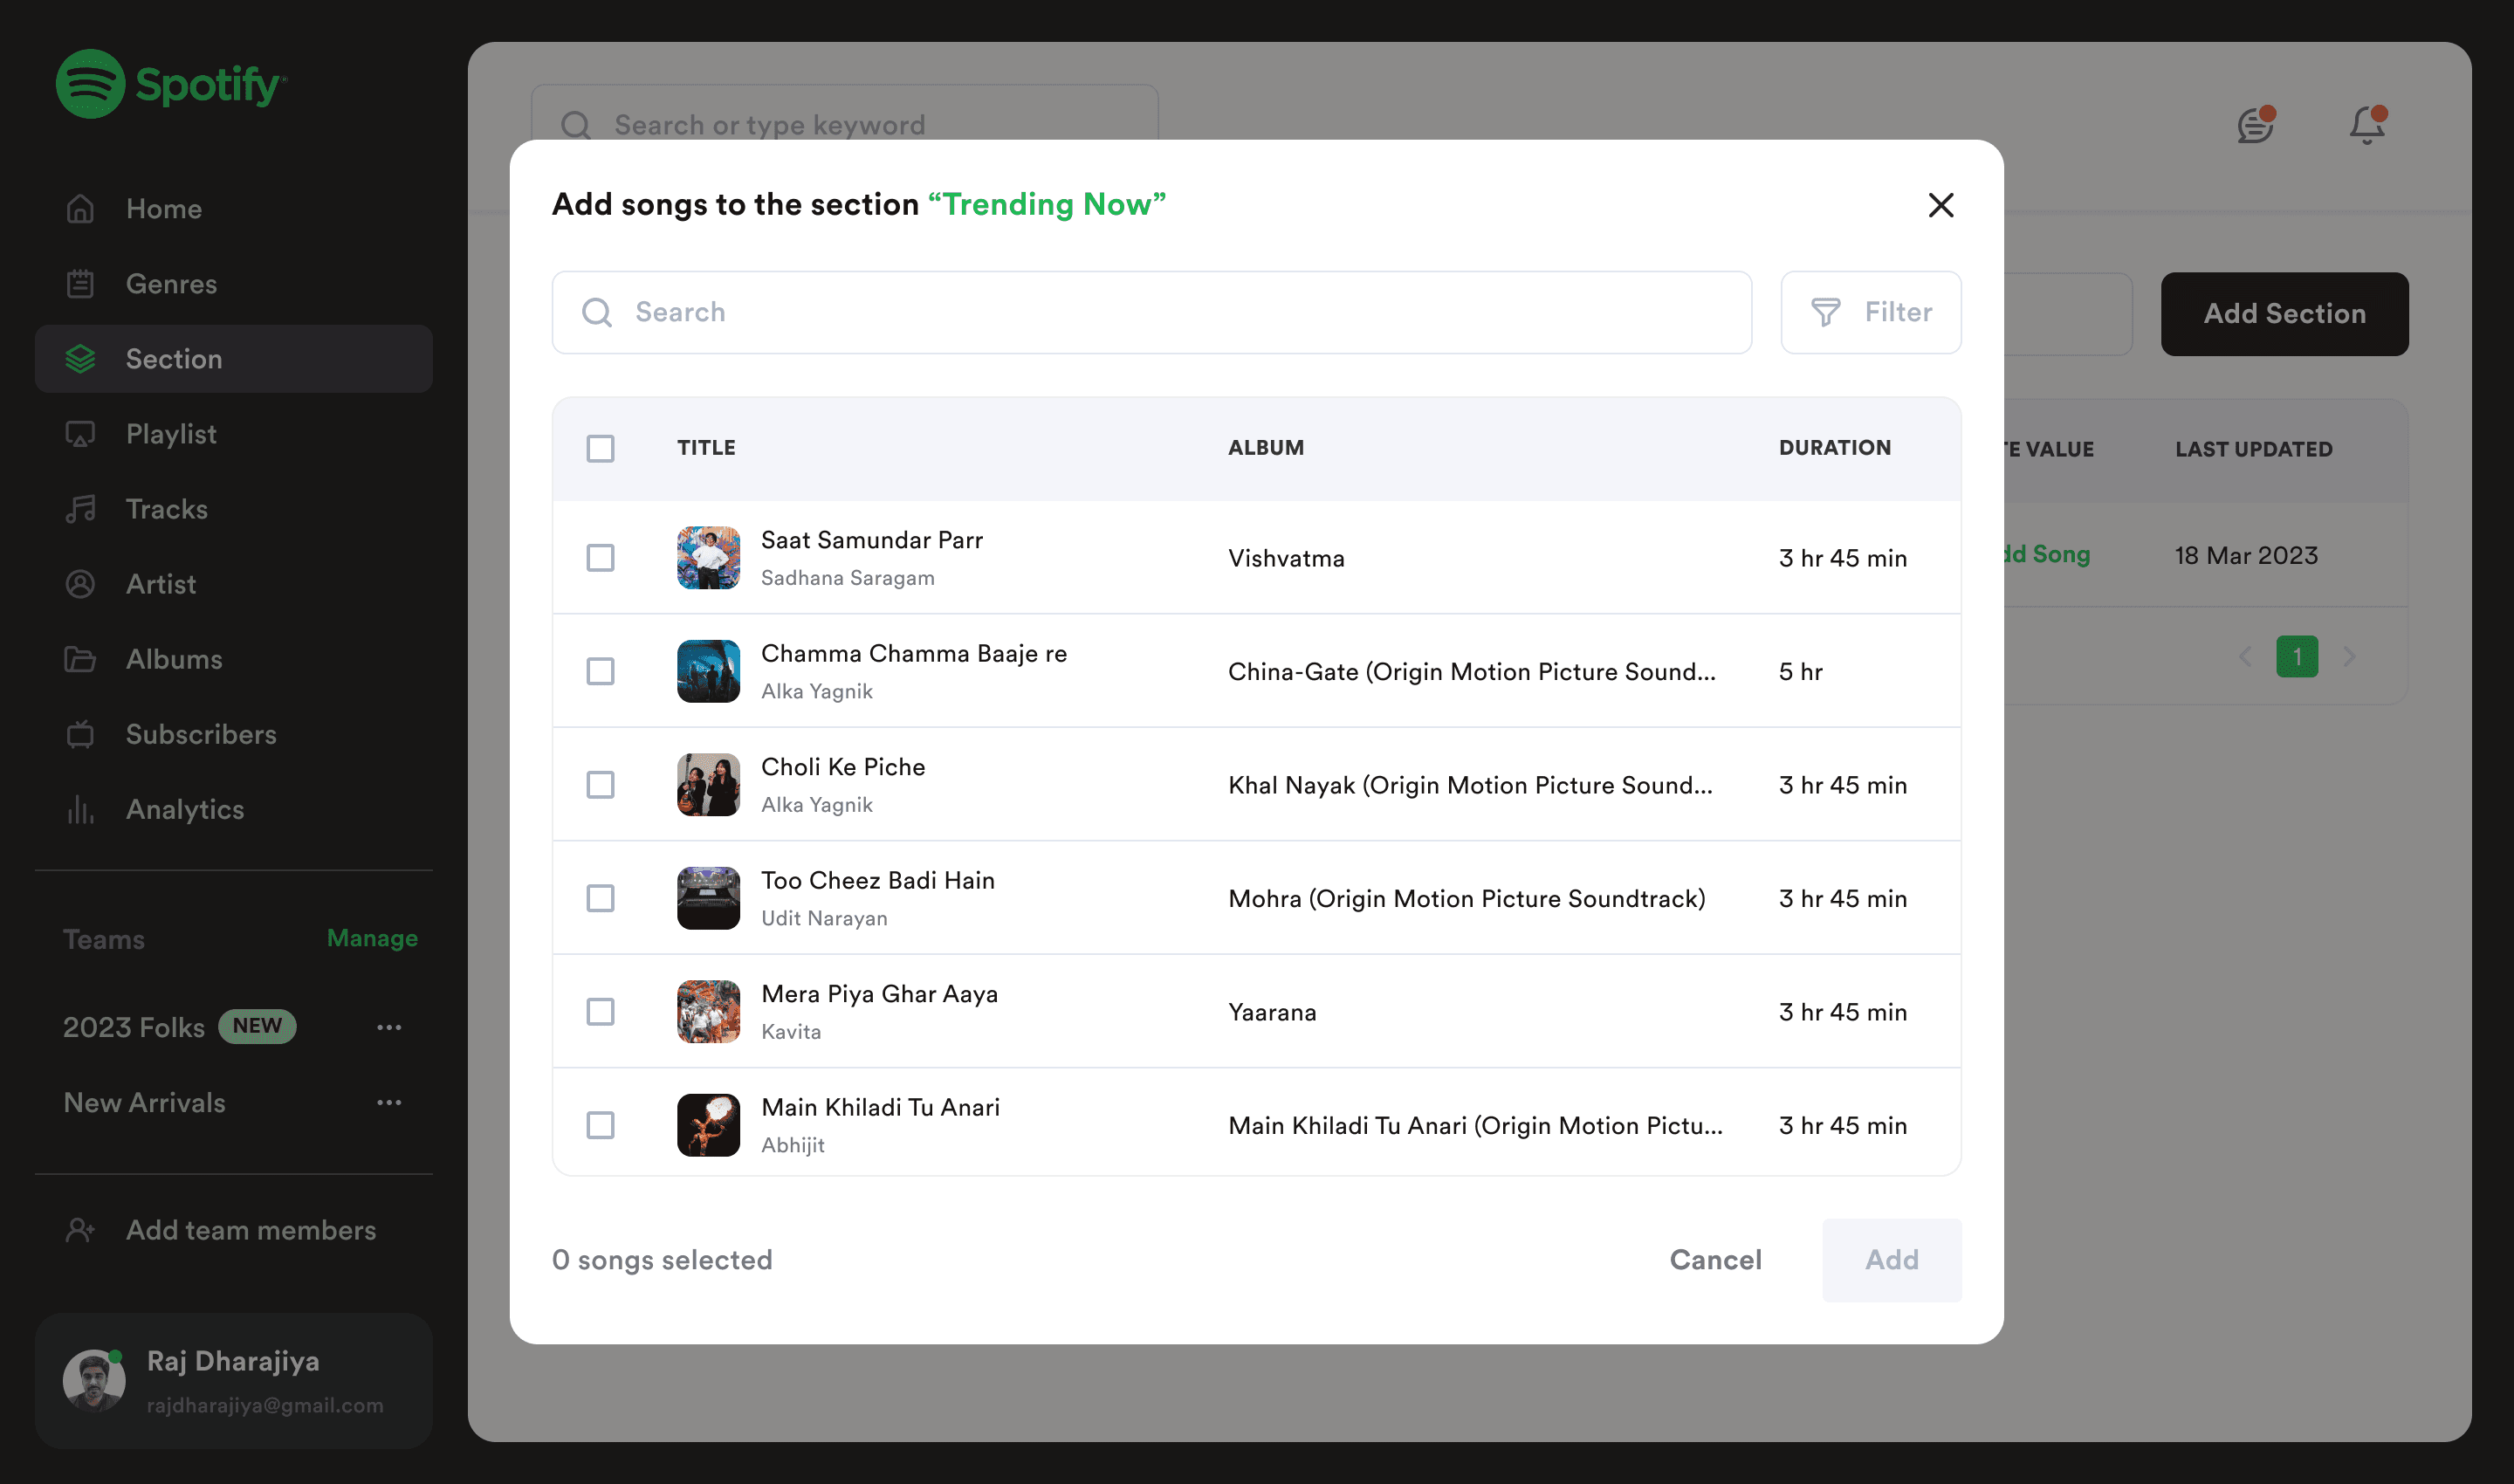The image size is (2514, 1484).
Task: Click the search magnifier icon in dialog
Action: click(597, 312)
